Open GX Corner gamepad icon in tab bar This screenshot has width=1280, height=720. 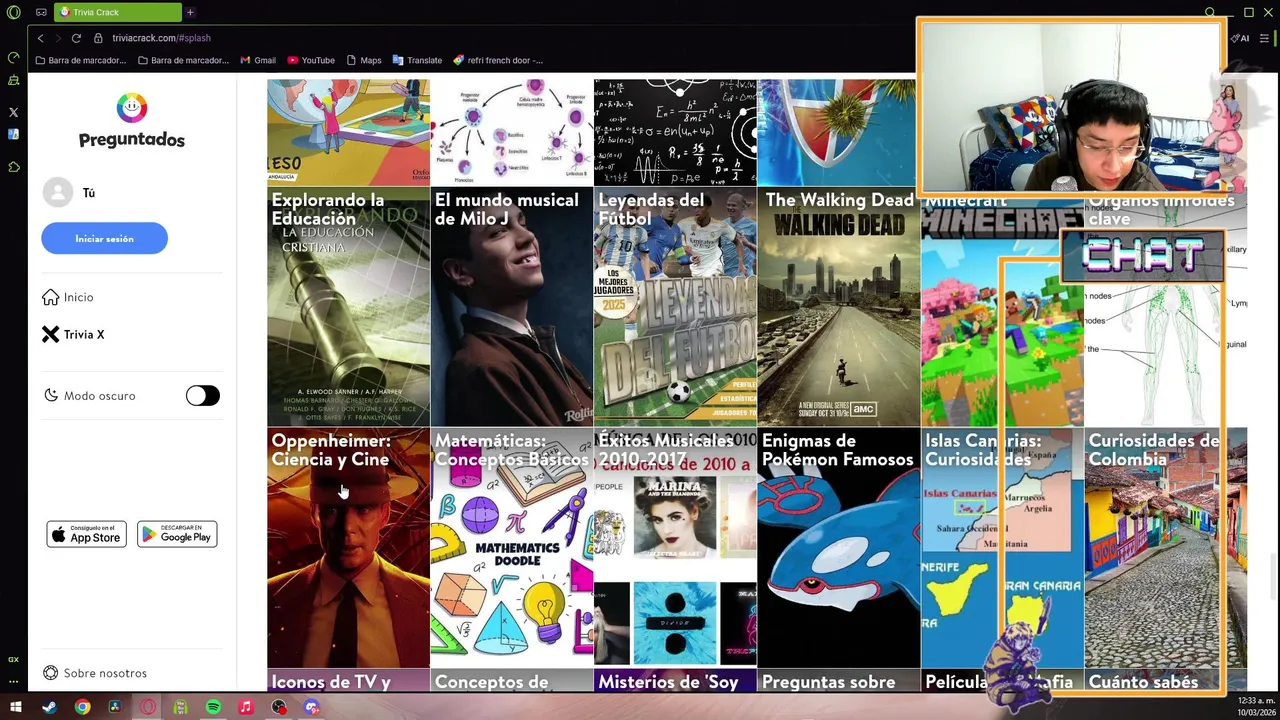pos(41,12)
